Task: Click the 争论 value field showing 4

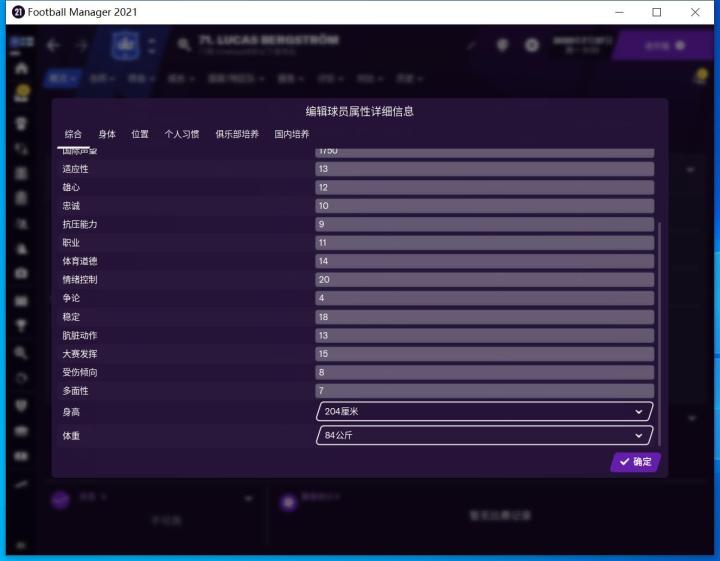Action: click(484, 298)
